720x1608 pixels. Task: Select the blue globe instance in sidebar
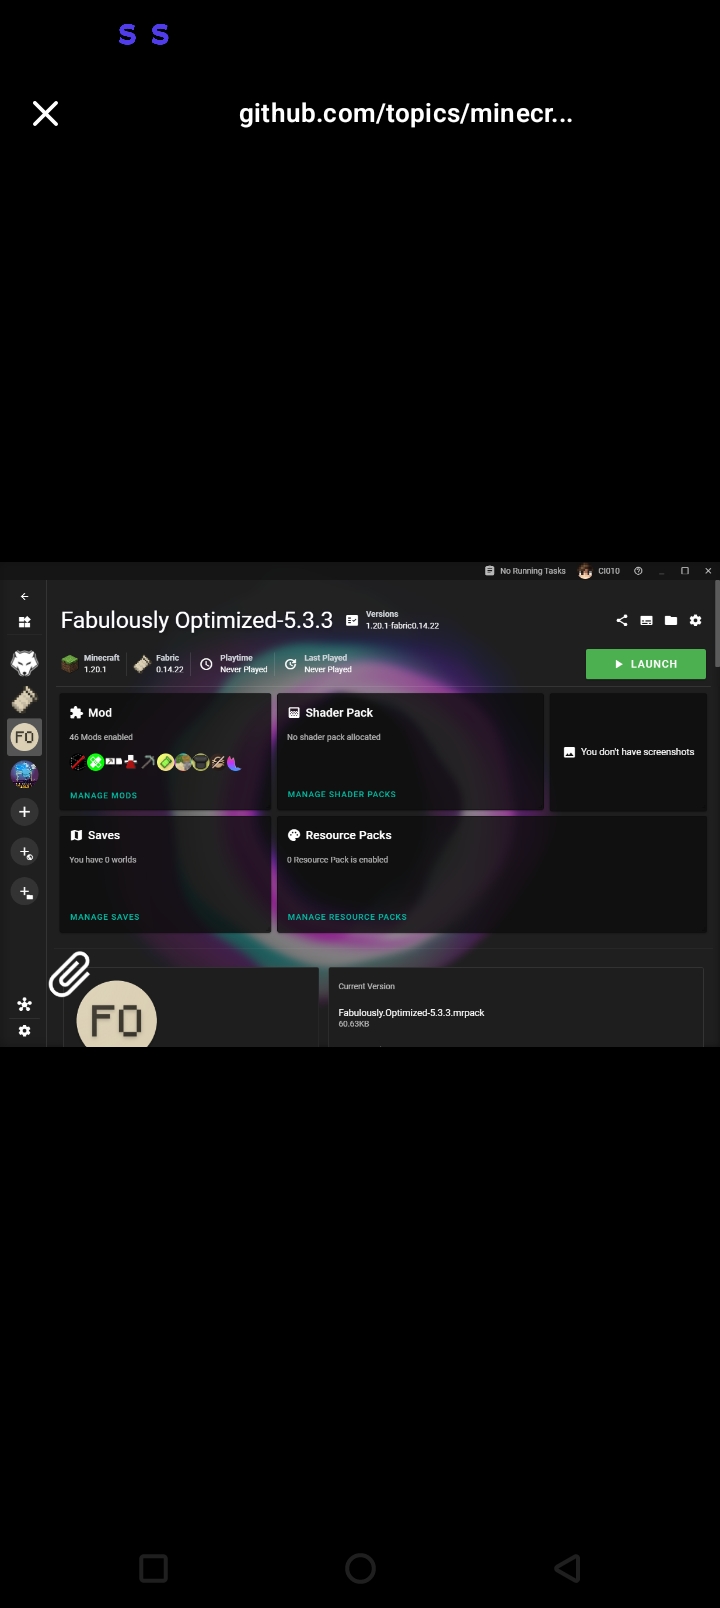(x=24, y=774)
